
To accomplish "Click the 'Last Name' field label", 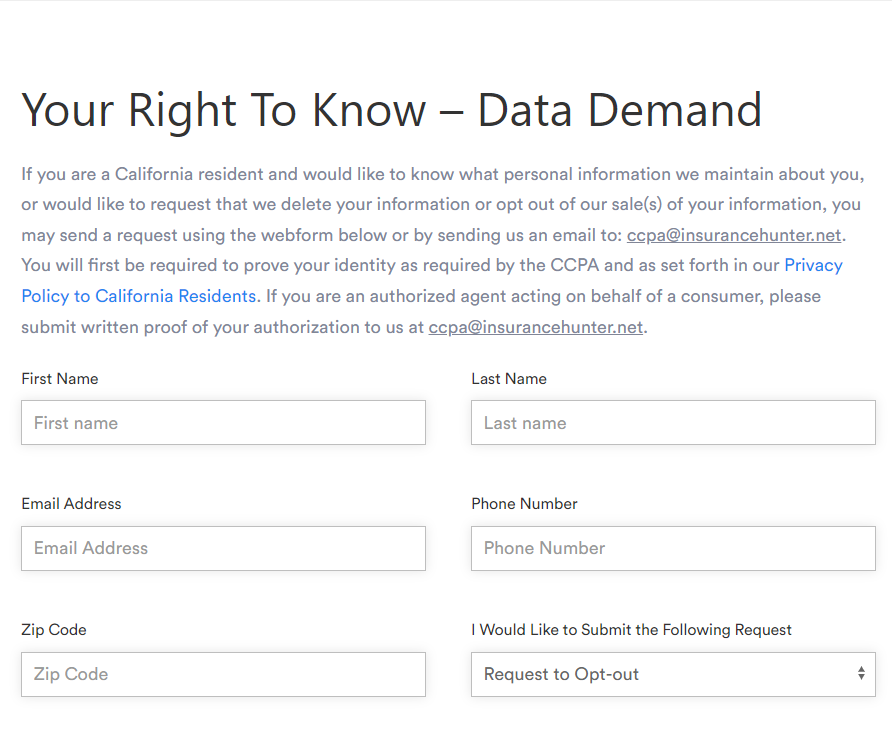I will tap(509, 379).
